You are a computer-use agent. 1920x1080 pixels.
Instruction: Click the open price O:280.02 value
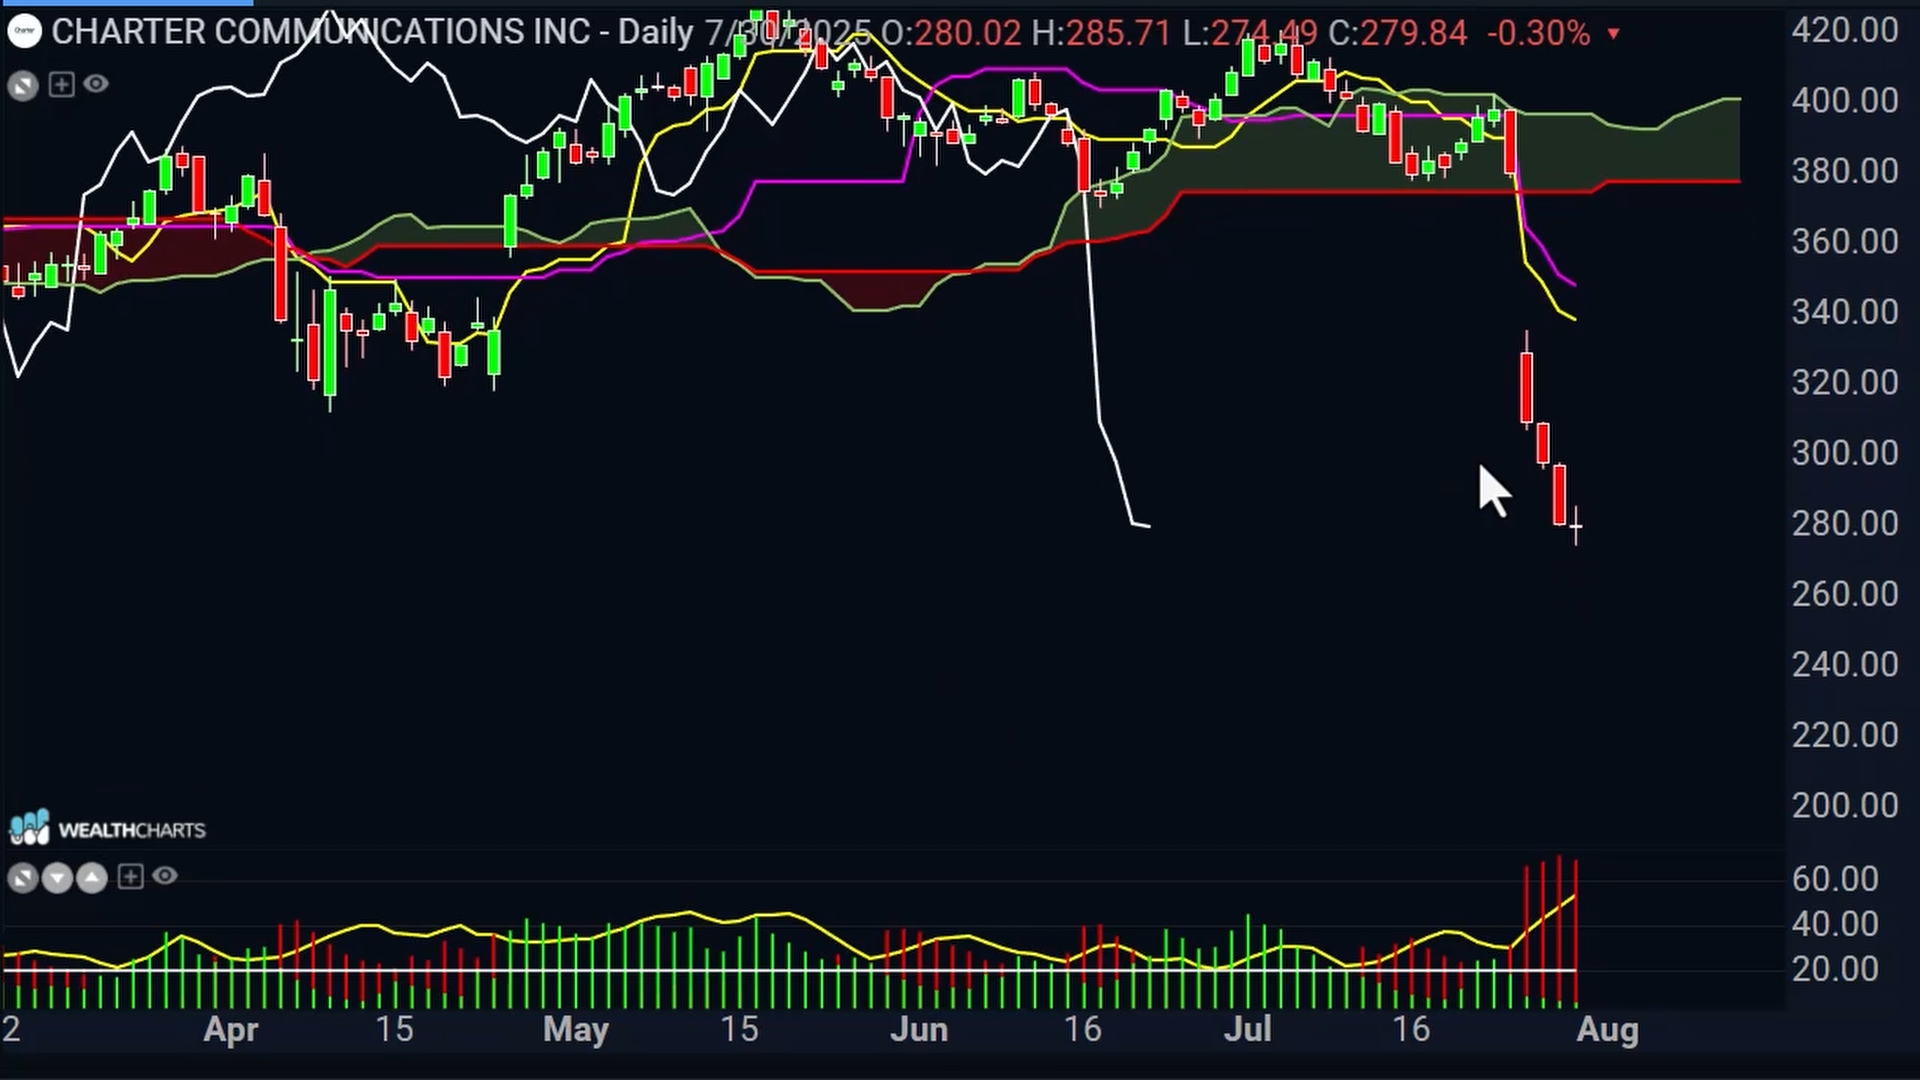(x=951, y=33)
